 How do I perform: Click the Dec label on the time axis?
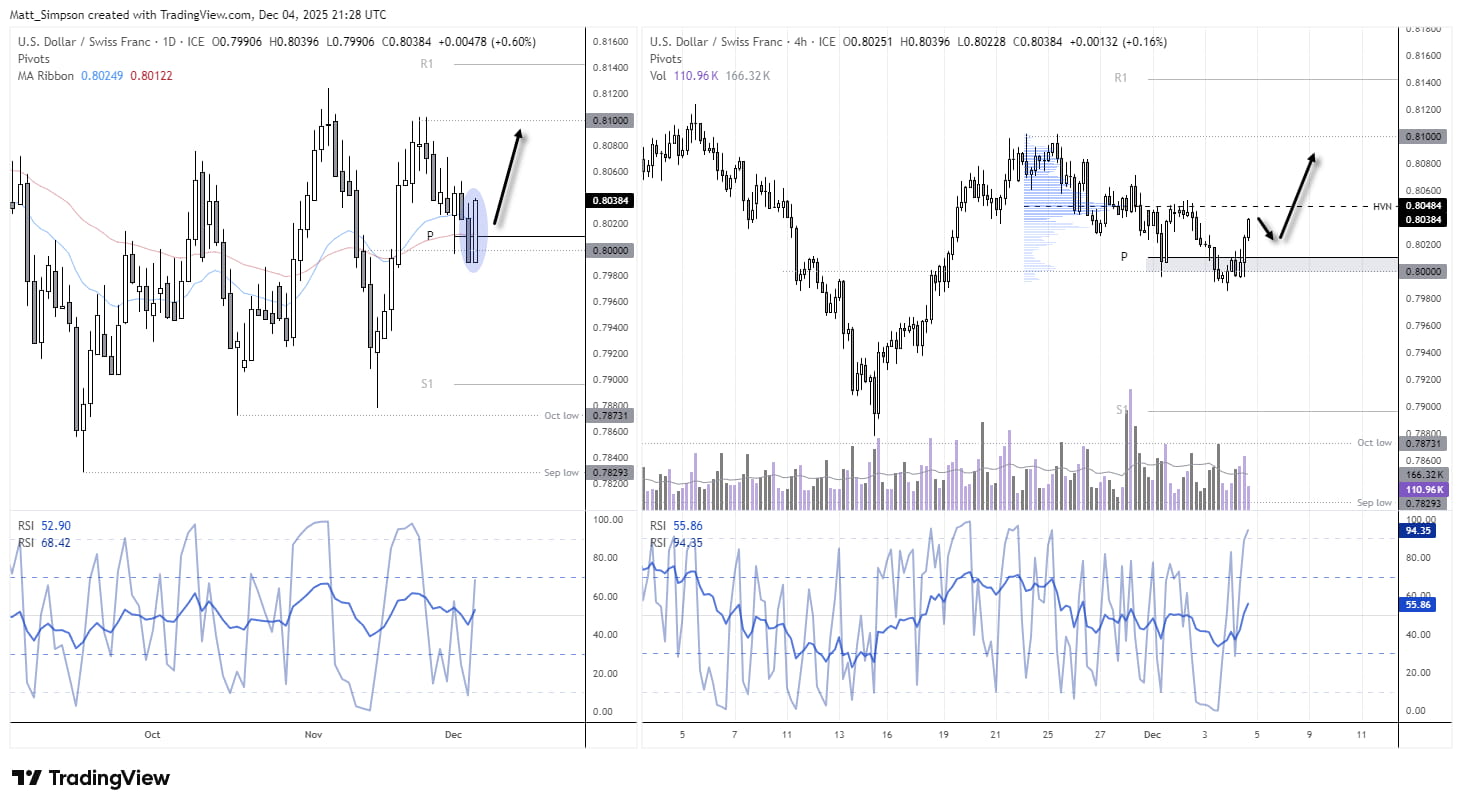pos(1152,734)
